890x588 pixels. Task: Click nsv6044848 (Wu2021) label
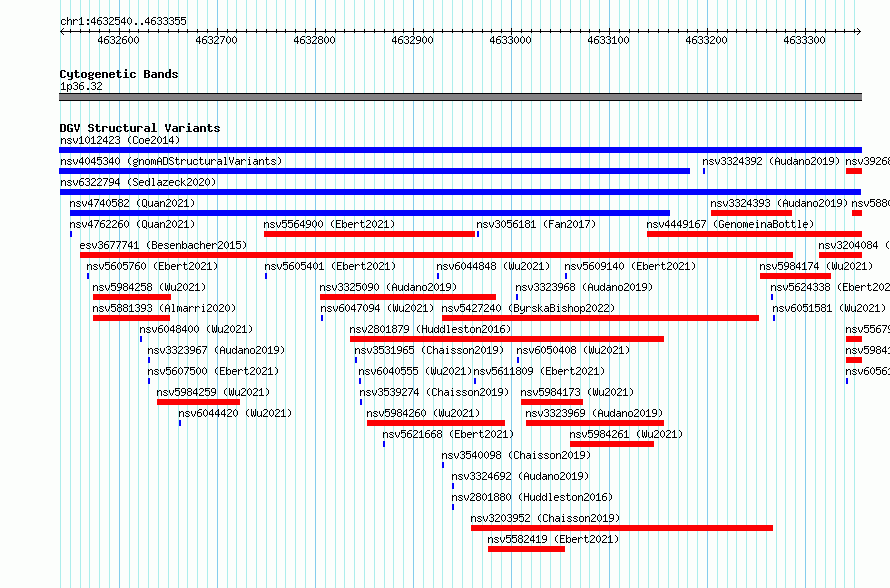[493, 266]
